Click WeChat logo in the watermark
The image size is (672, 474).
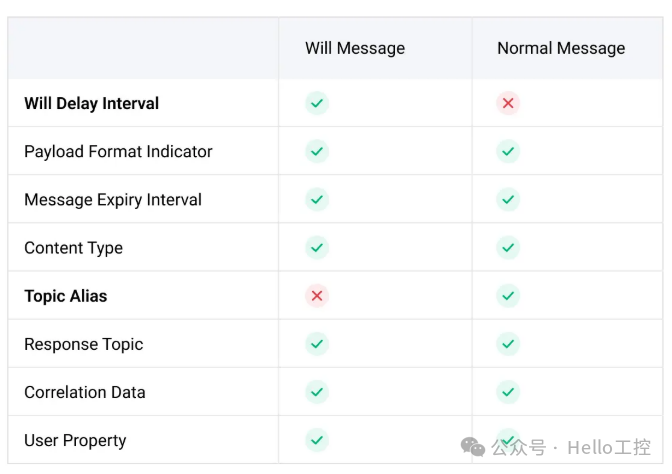tap(473, 447)
